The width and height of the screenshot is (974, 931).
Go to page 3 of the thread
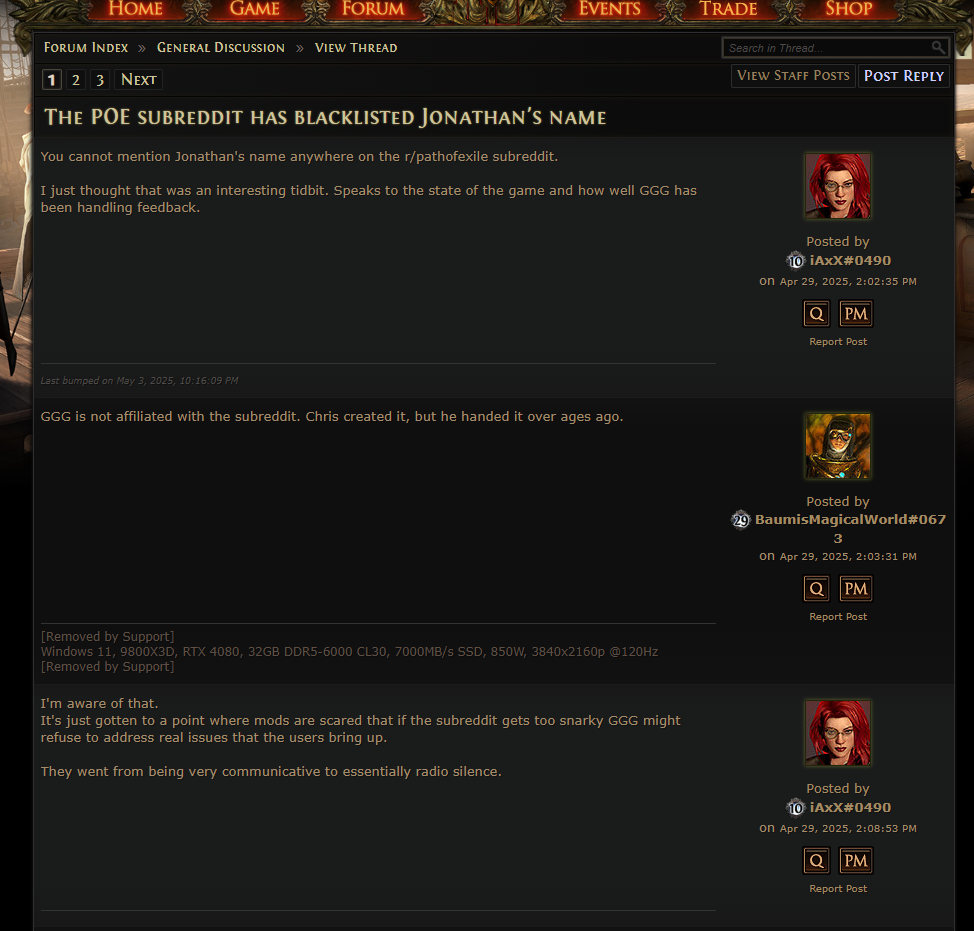coord(100,79)
